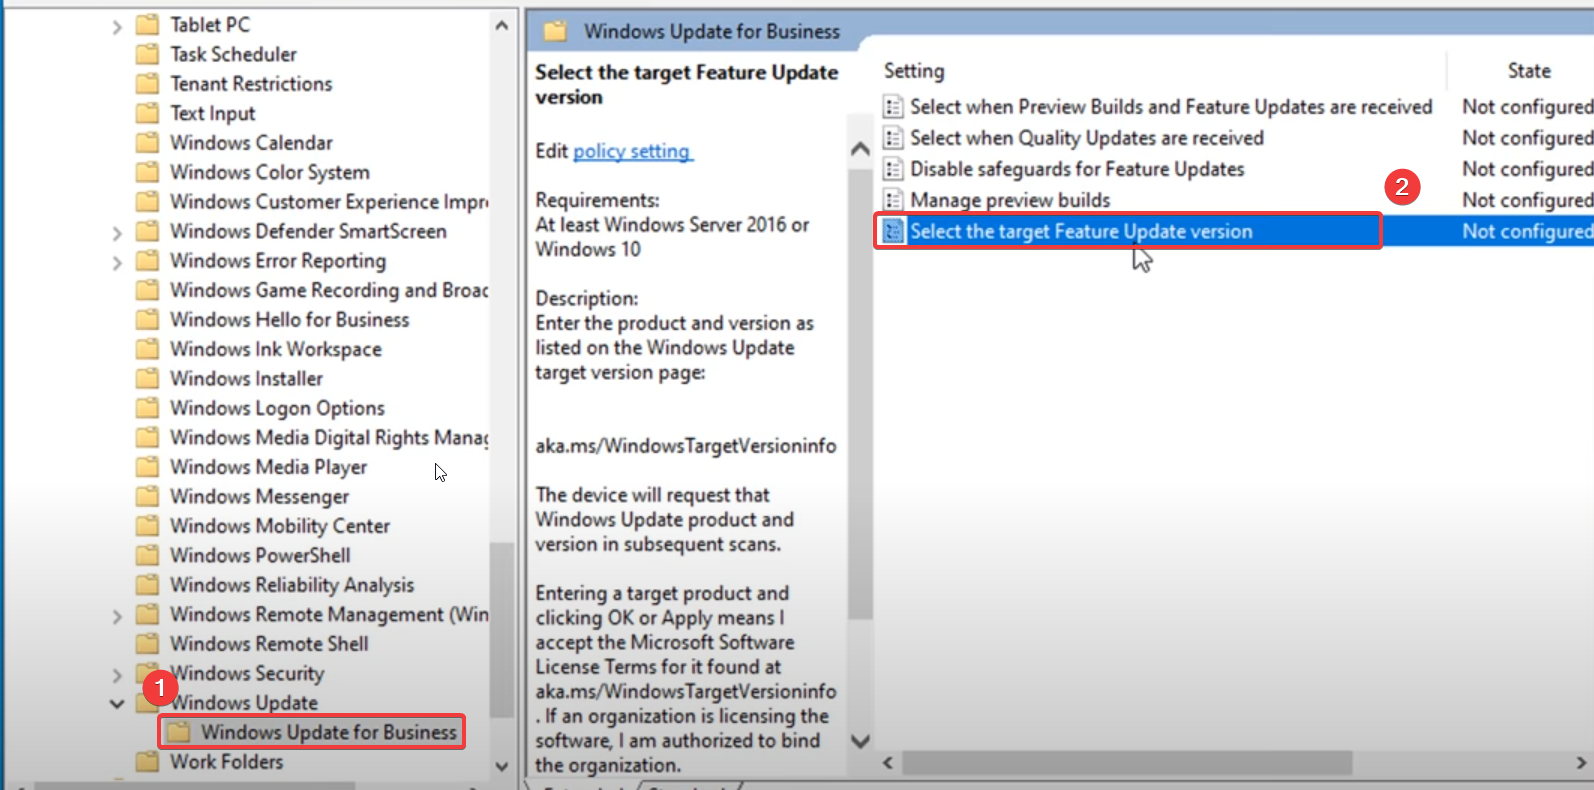Click the Windows Mobility Center folder icon
The image size is (1594, 790).
147,526
